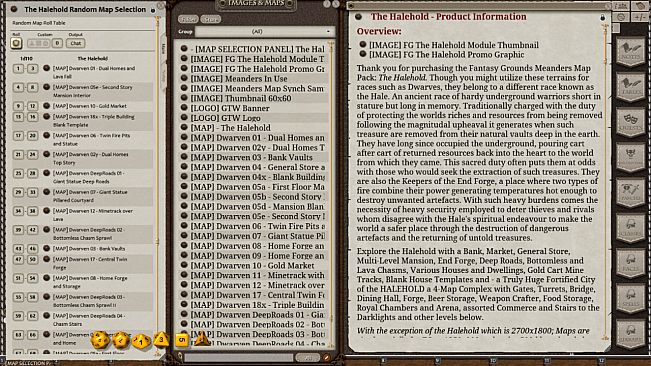Open the Classes sidebar button
This screenshot has width=651, height=366.
tap(630, 228)
